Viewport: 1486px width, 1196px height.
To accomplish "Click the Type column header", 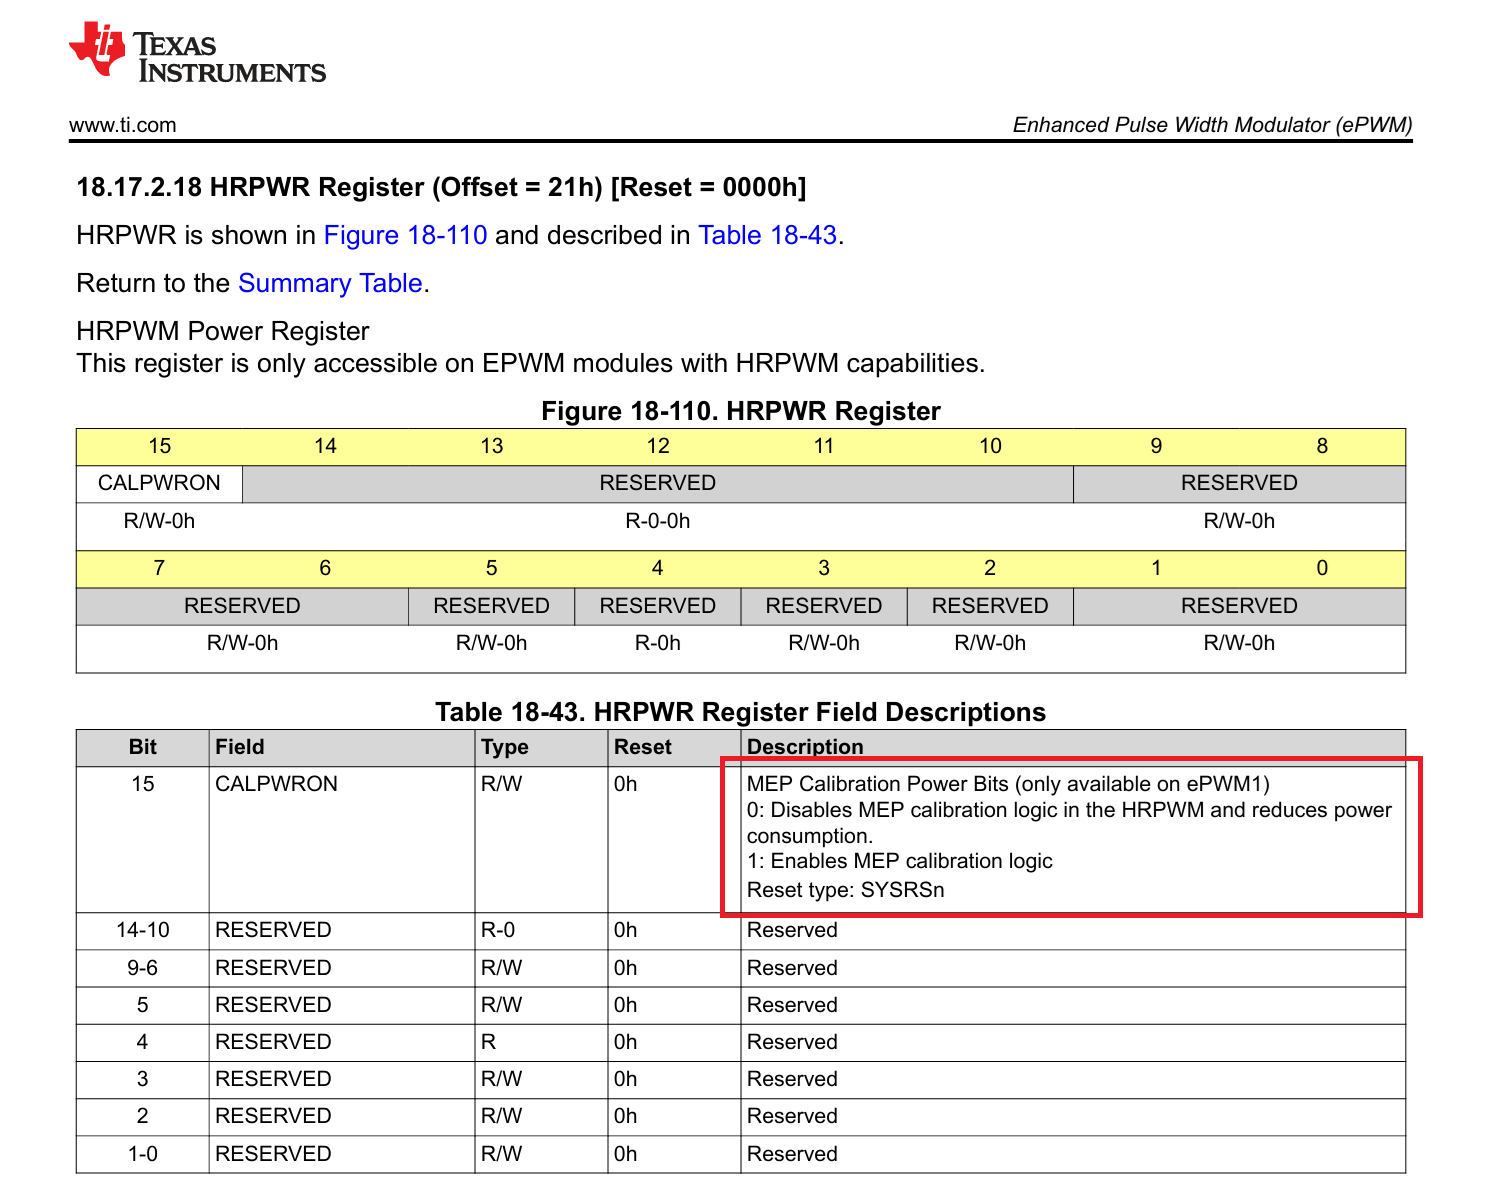I will (505, 747).
